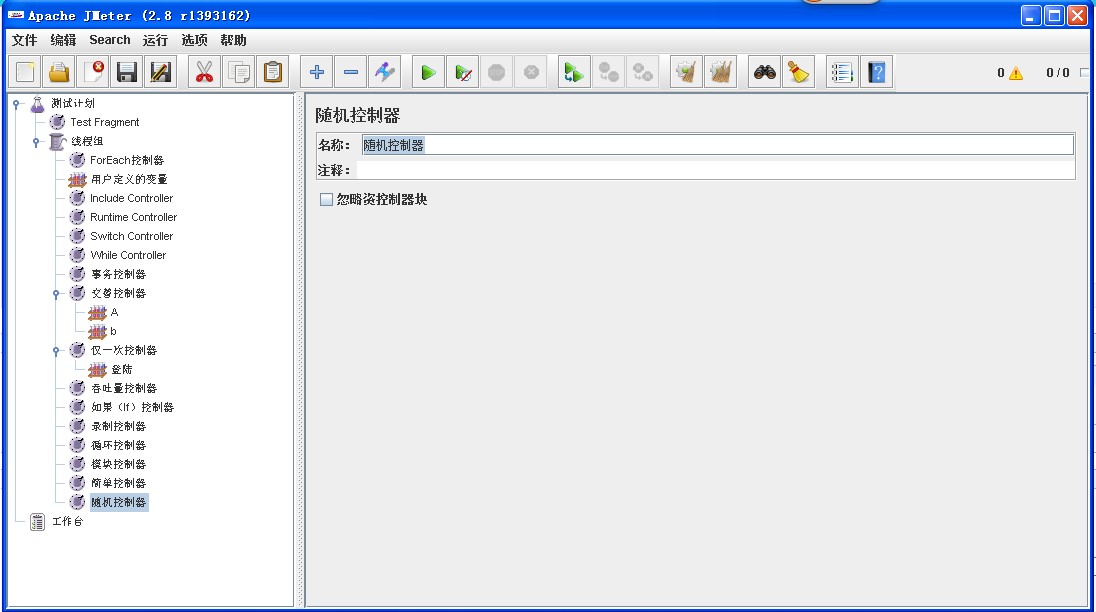The height and width of the screenshot is (612, 1096).
Task: Reset search with yellow brush icon
Action: 799,72
